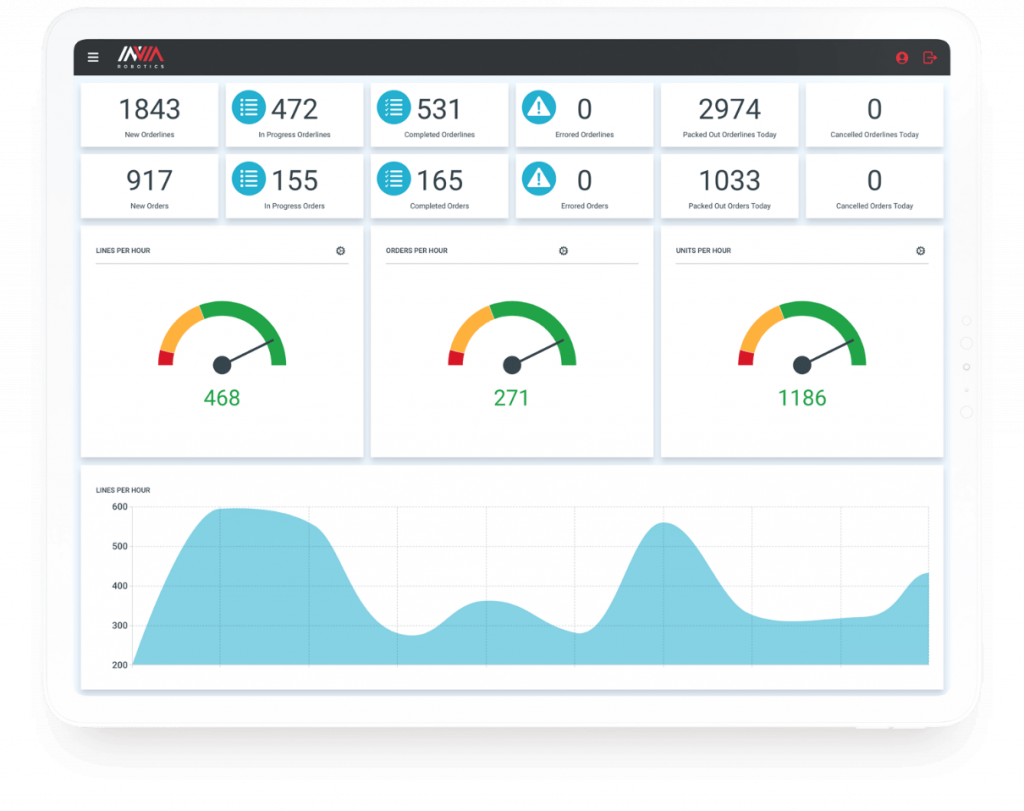Click the Completed Orders checklist icon
Viewport: 1024px width, 811px height.
tap(394, 178)
